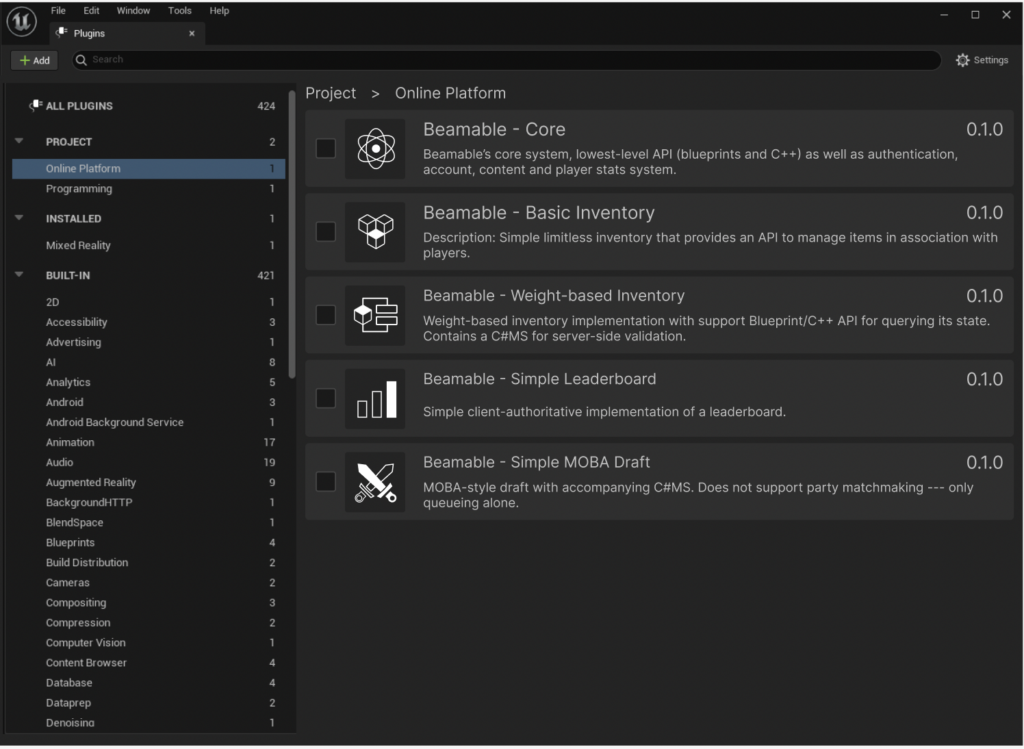Click the All Plugins plug icon

click(x=34, y=105)
